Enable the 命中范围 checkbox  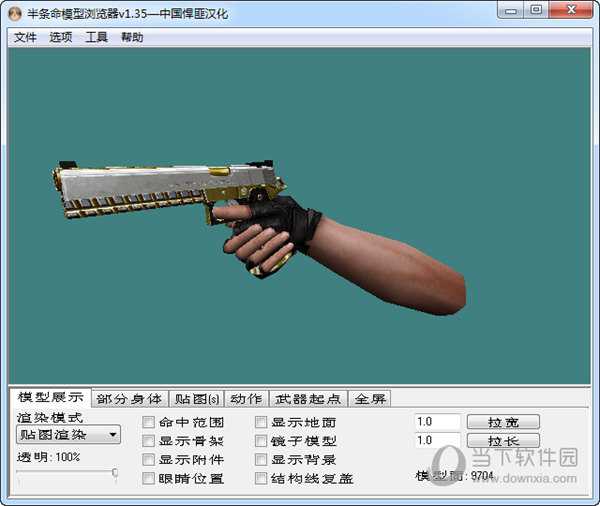point(148,423)
